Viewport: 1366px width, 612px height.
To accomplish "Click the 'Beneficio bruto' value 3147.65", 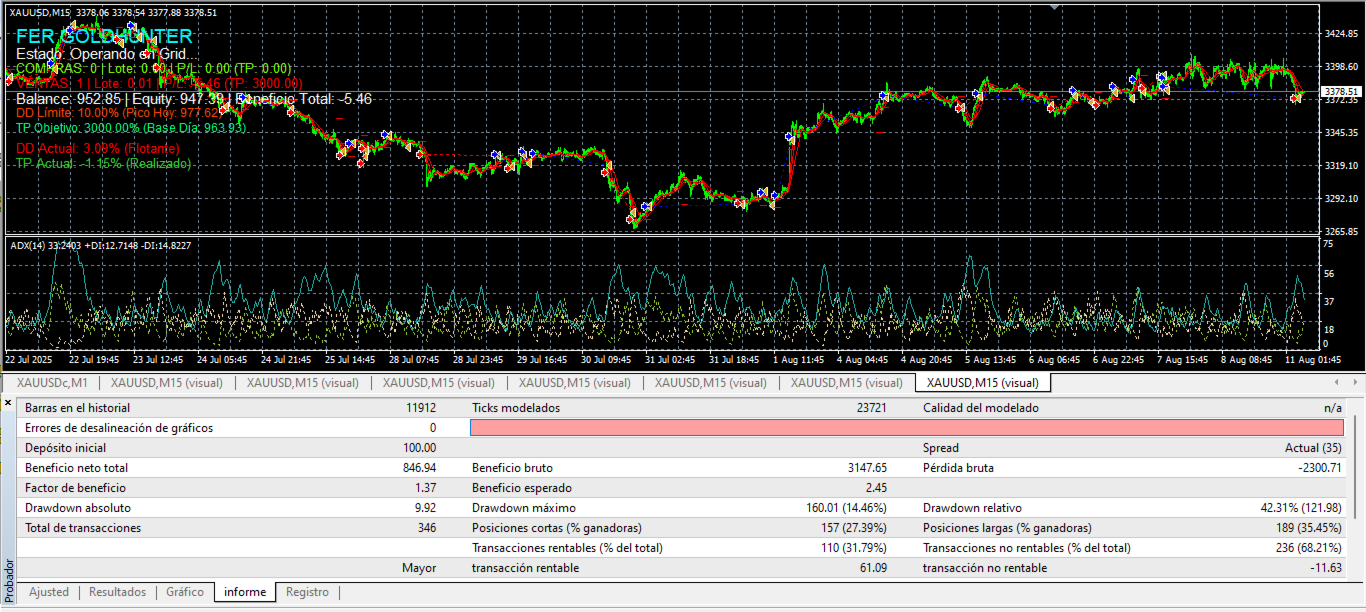I will click(x=867, y=468).
